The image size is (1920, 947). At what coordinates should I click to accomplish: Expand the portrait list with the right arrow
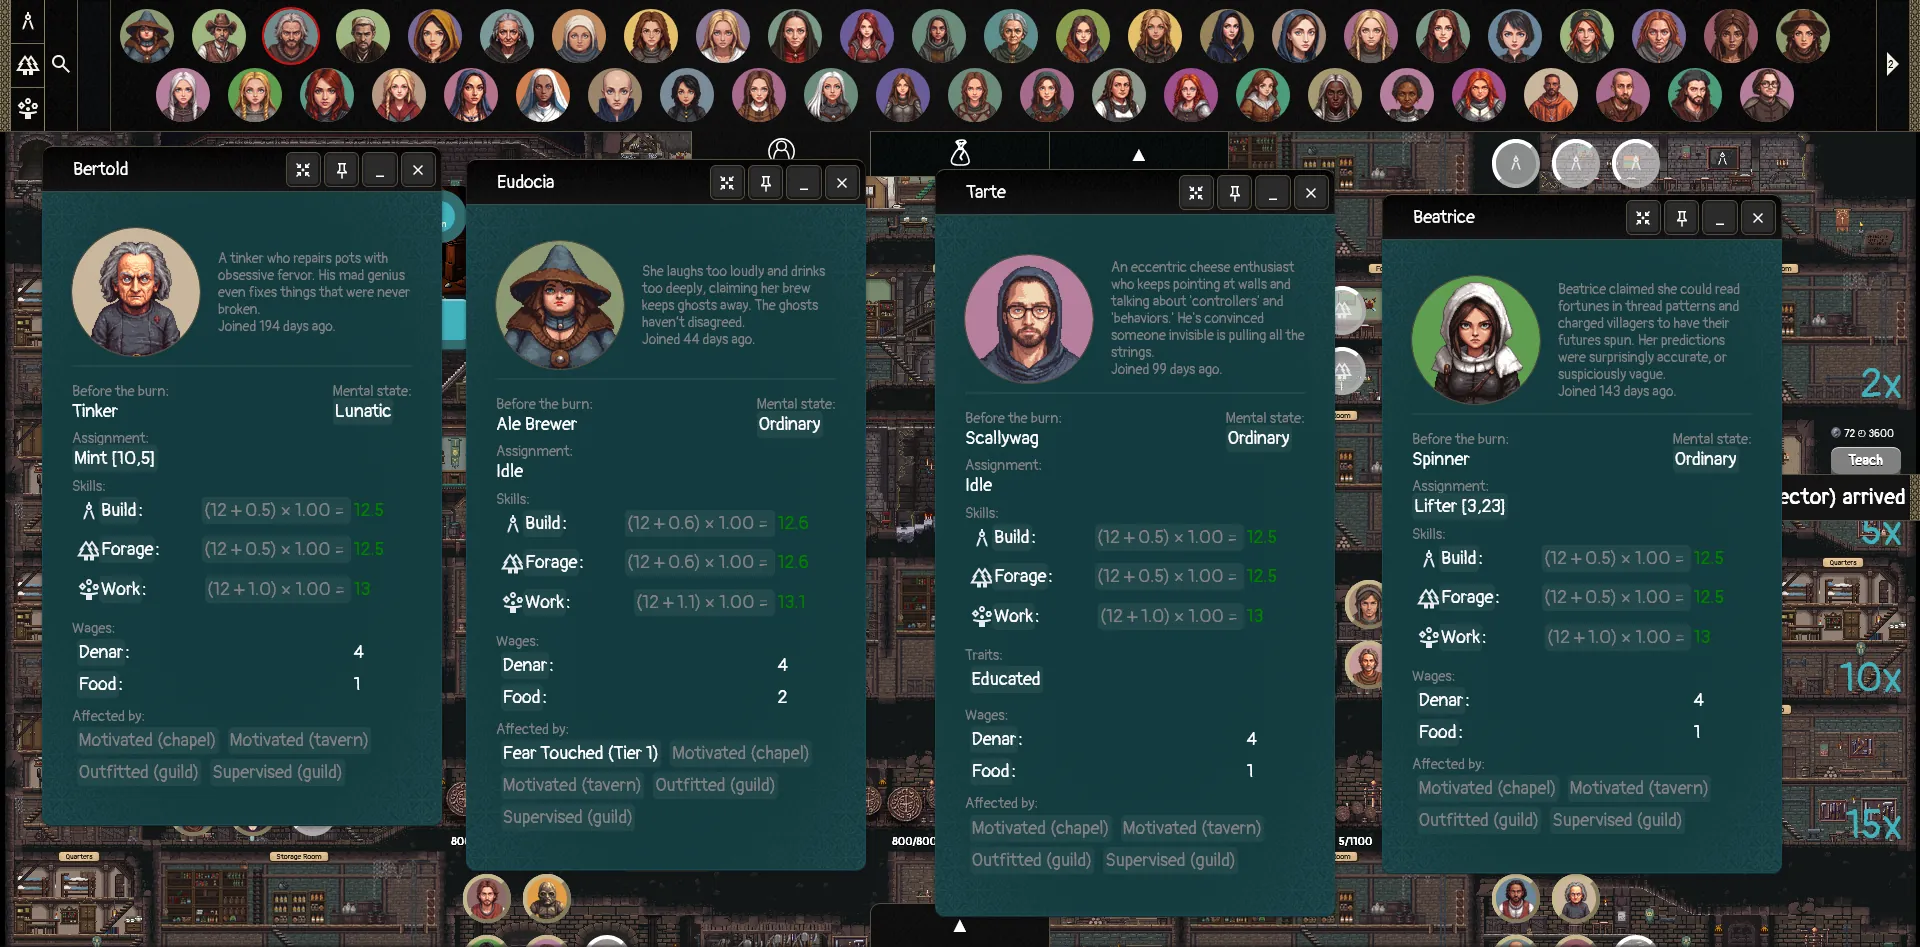[1893, 63]
